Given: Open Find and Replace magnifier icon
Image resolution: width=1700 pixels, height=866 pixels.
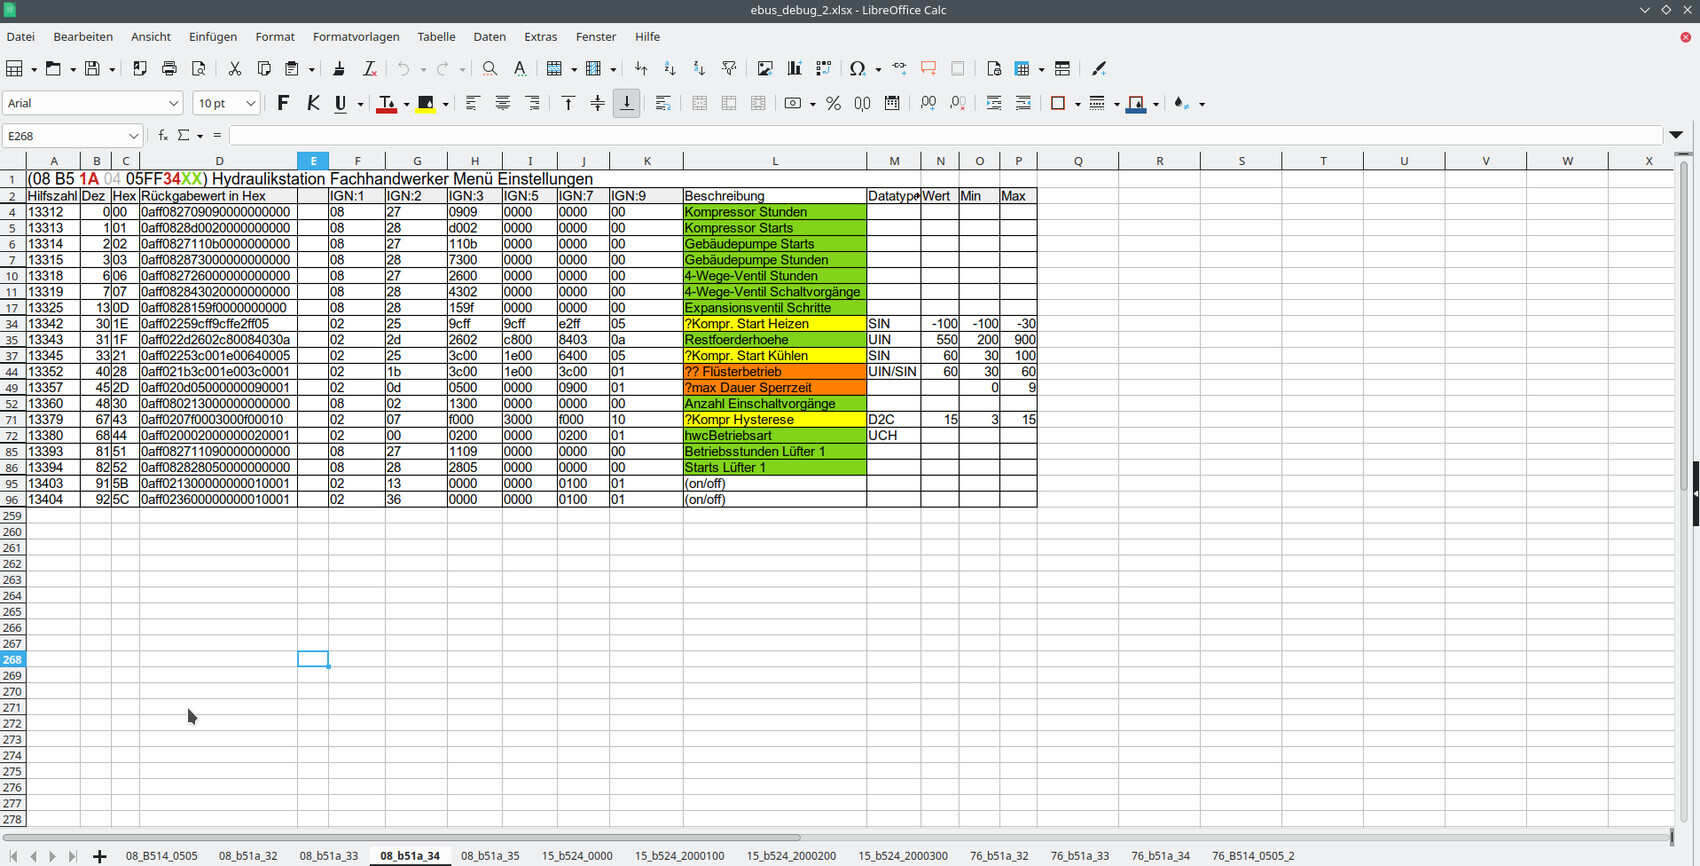Looking at the screenshot, I should pos(490,69).
